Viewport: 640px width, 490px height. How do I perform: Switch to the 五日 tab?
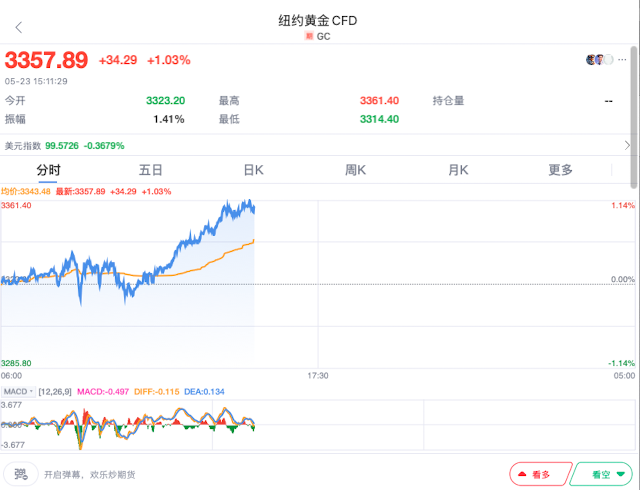coord(151,170)
